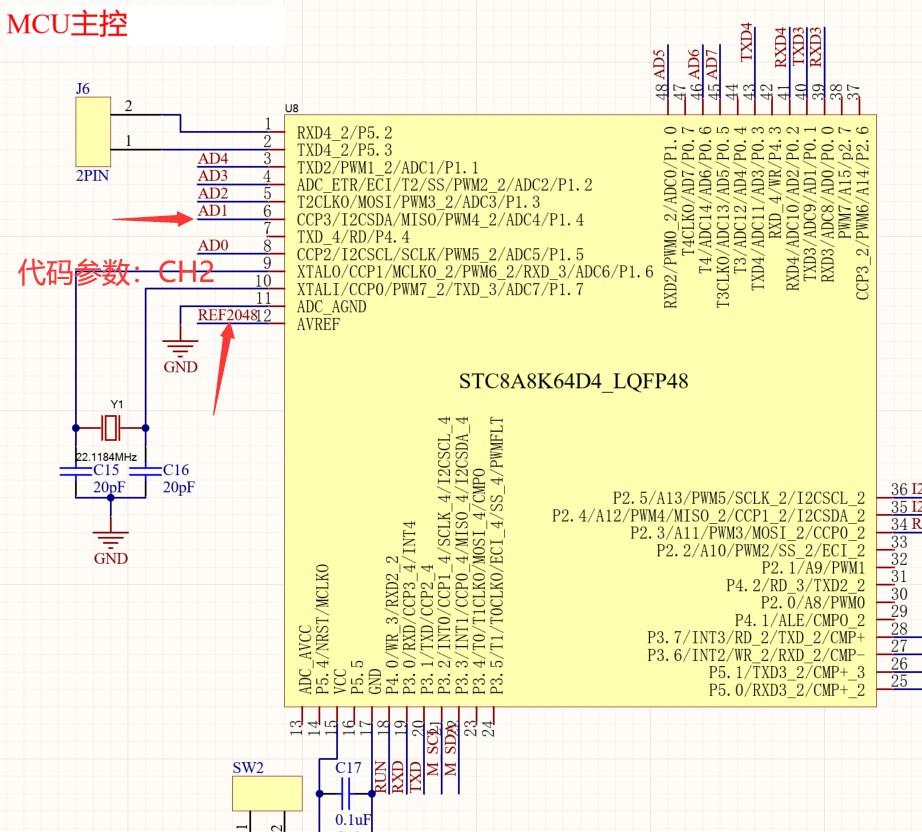The height and width of the screenshot is (832, 922).
Task: Click the ADC_AGND pin name
Action: (332, 307)
